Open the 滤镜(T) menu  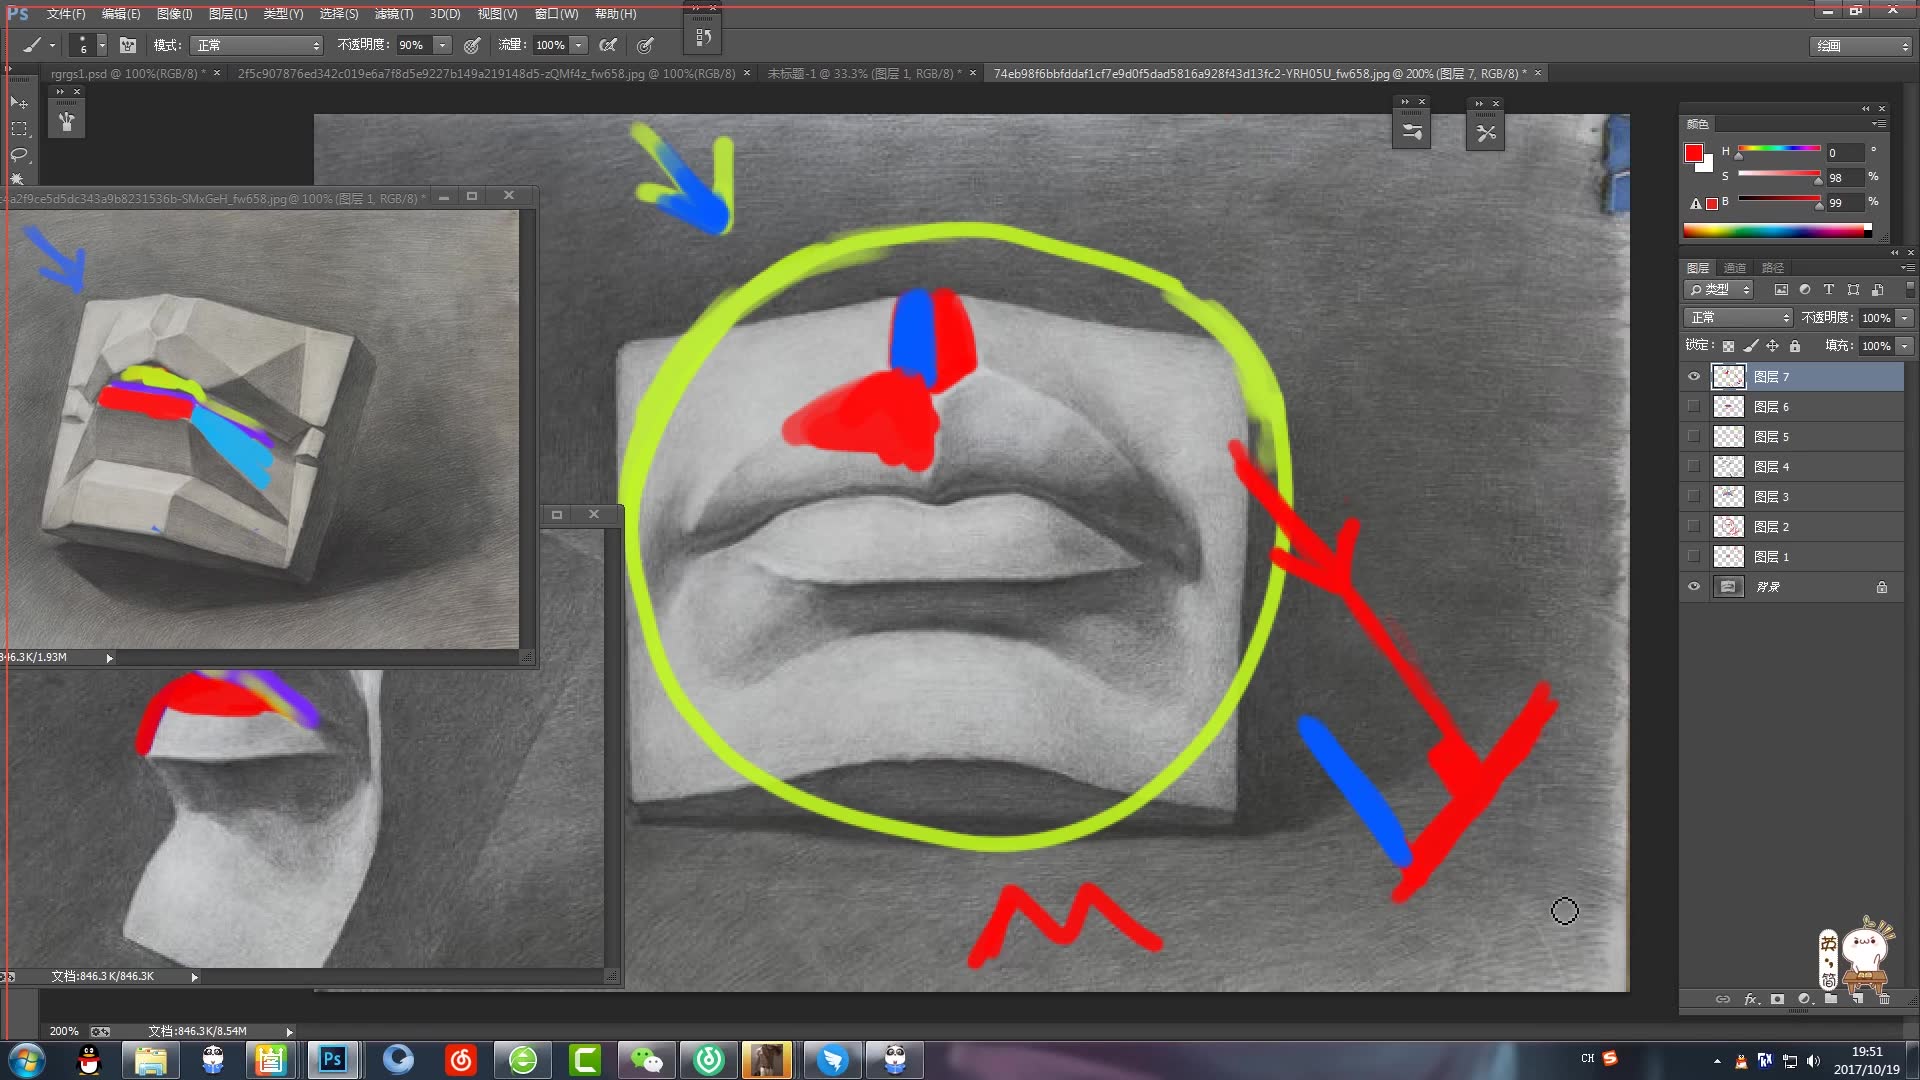click(393, 14)
